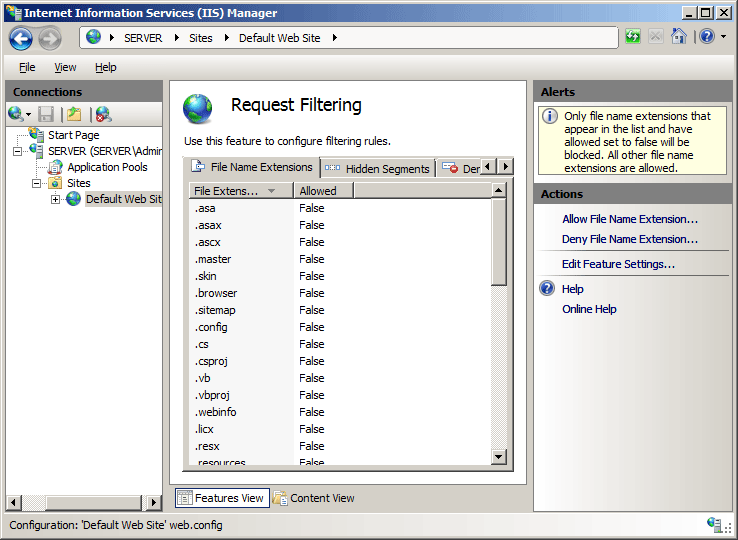Screen dimensions: 738x540
Task: Select the .config extension row
Action: coord(340,327)
